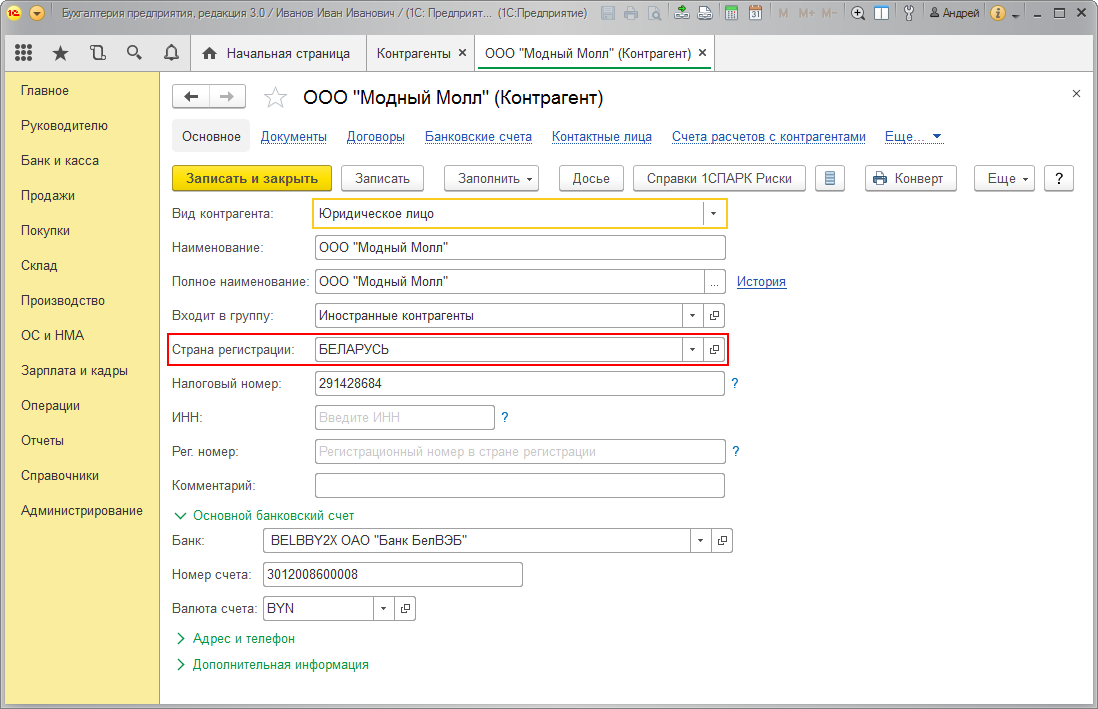
Task: Open Продажи section
Action: point(48,195)
